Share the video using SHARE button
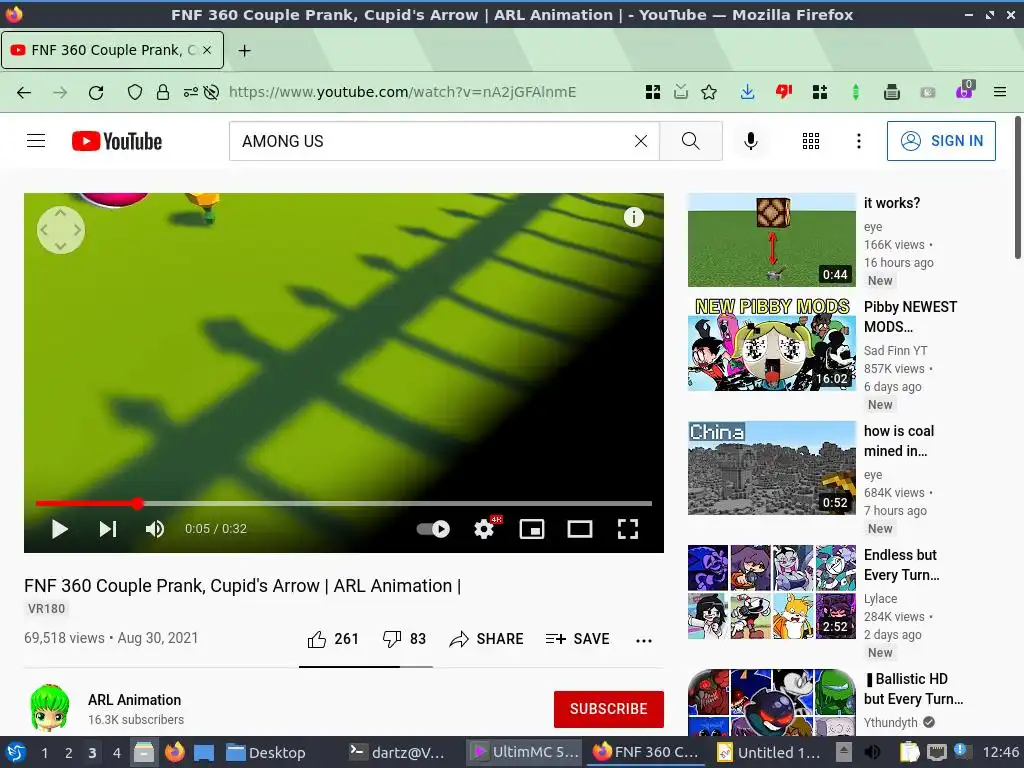This screenshot has height=768, width=1024. 487,639
